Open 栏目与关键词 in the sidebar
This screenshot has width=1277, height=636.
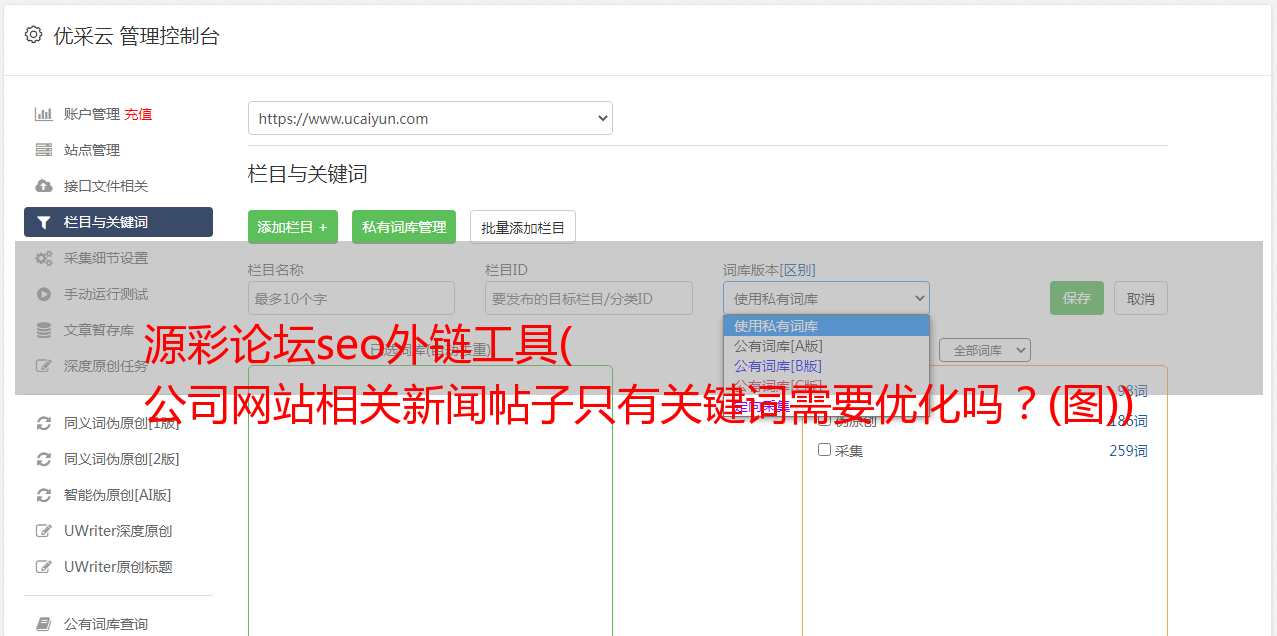pyautogui.click(x=118, y=222)
